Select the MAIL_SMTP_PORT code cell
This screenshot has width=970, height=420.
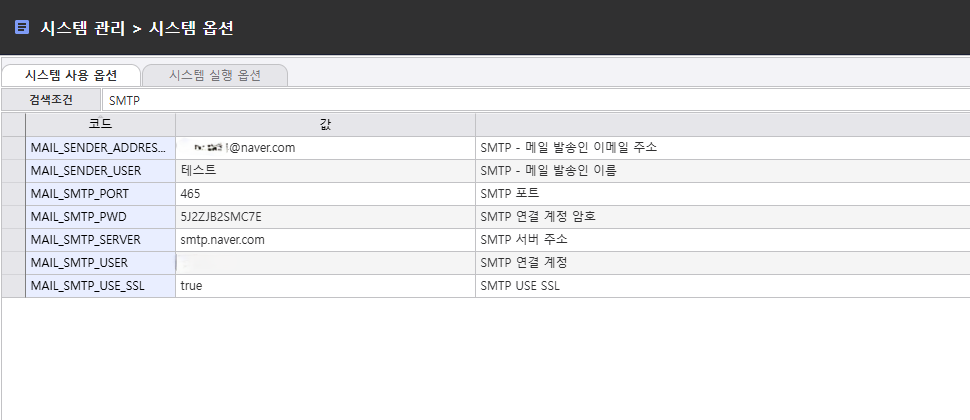click(100, 193)
